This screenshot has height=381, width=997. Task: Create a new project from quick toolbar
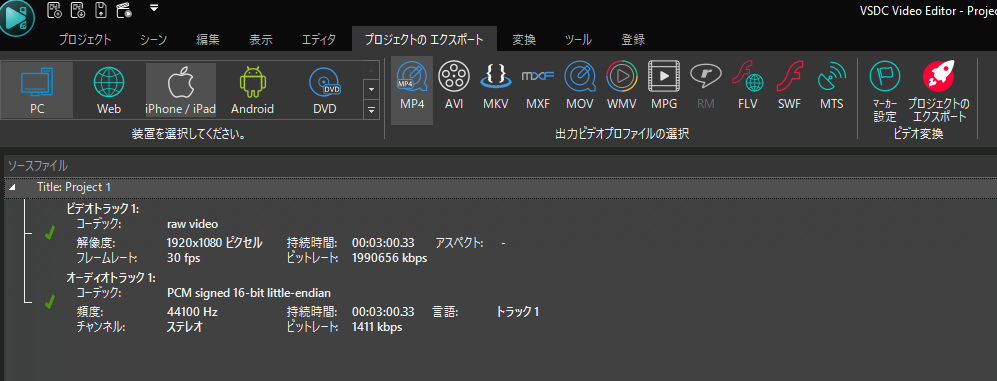55,10
